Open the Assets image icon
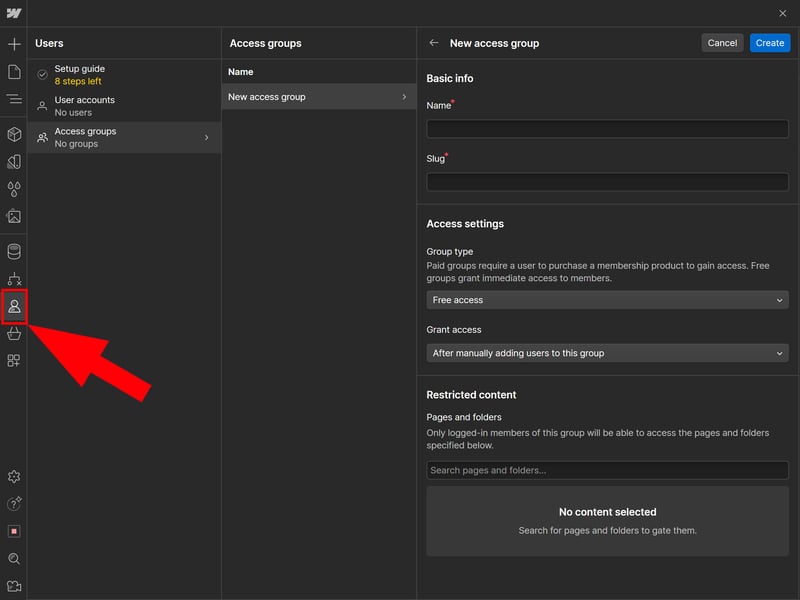 tap(14, 216)
